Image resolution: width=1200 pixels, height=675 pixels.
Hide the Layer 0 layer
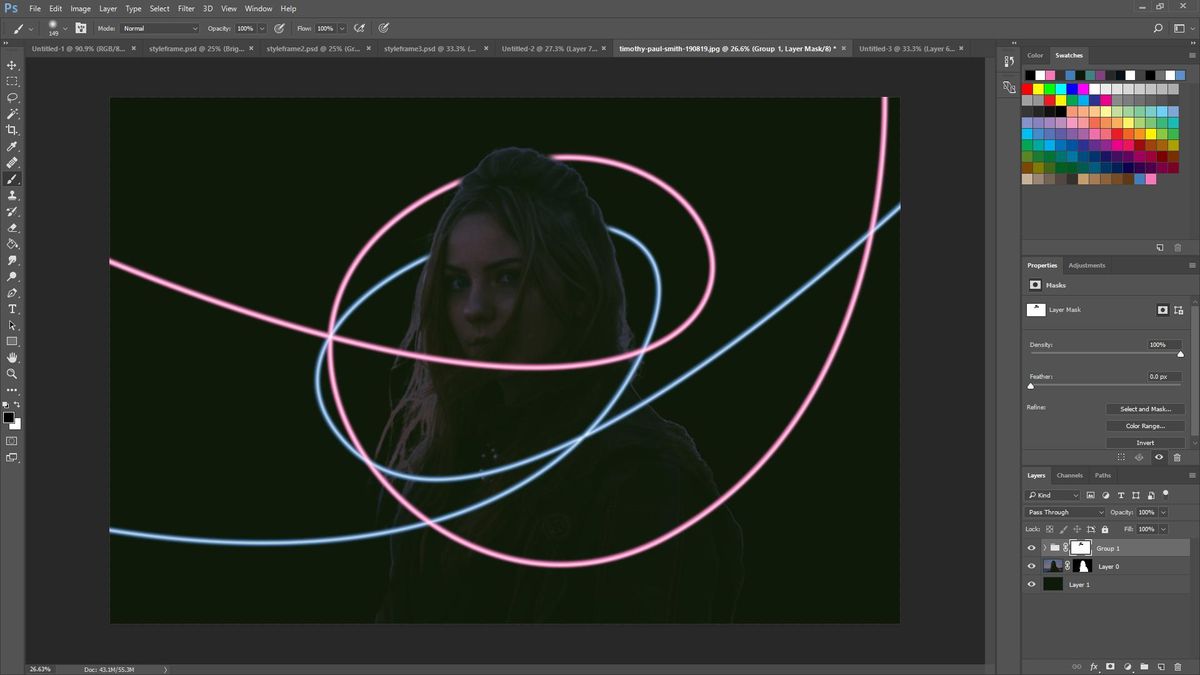(x=1031, y=566)
